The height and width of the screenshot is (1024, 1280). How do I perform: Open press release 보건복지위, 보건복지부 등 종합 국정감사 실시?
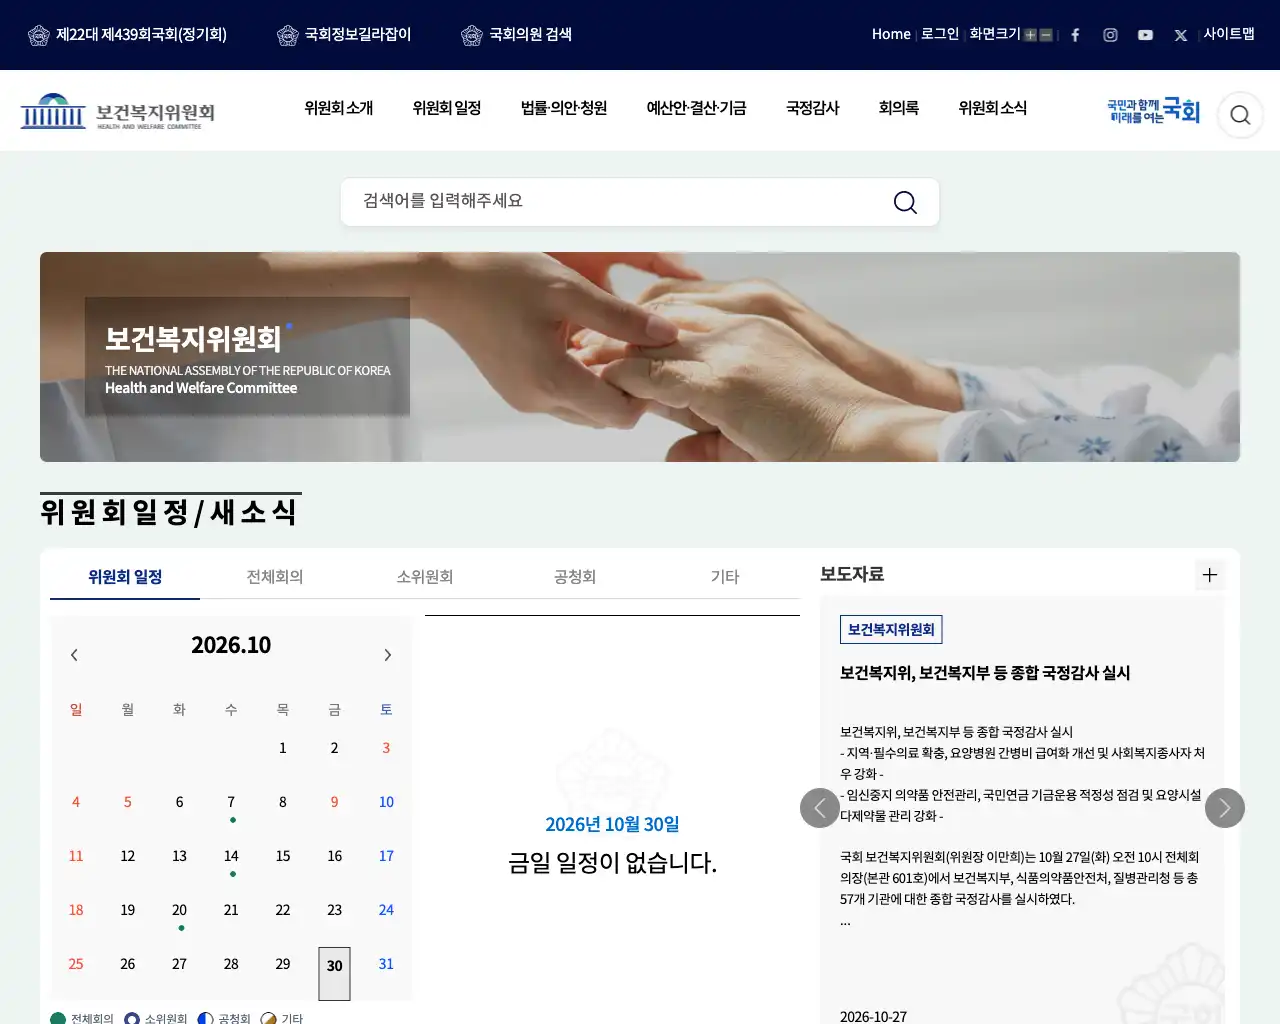[985, 673]
